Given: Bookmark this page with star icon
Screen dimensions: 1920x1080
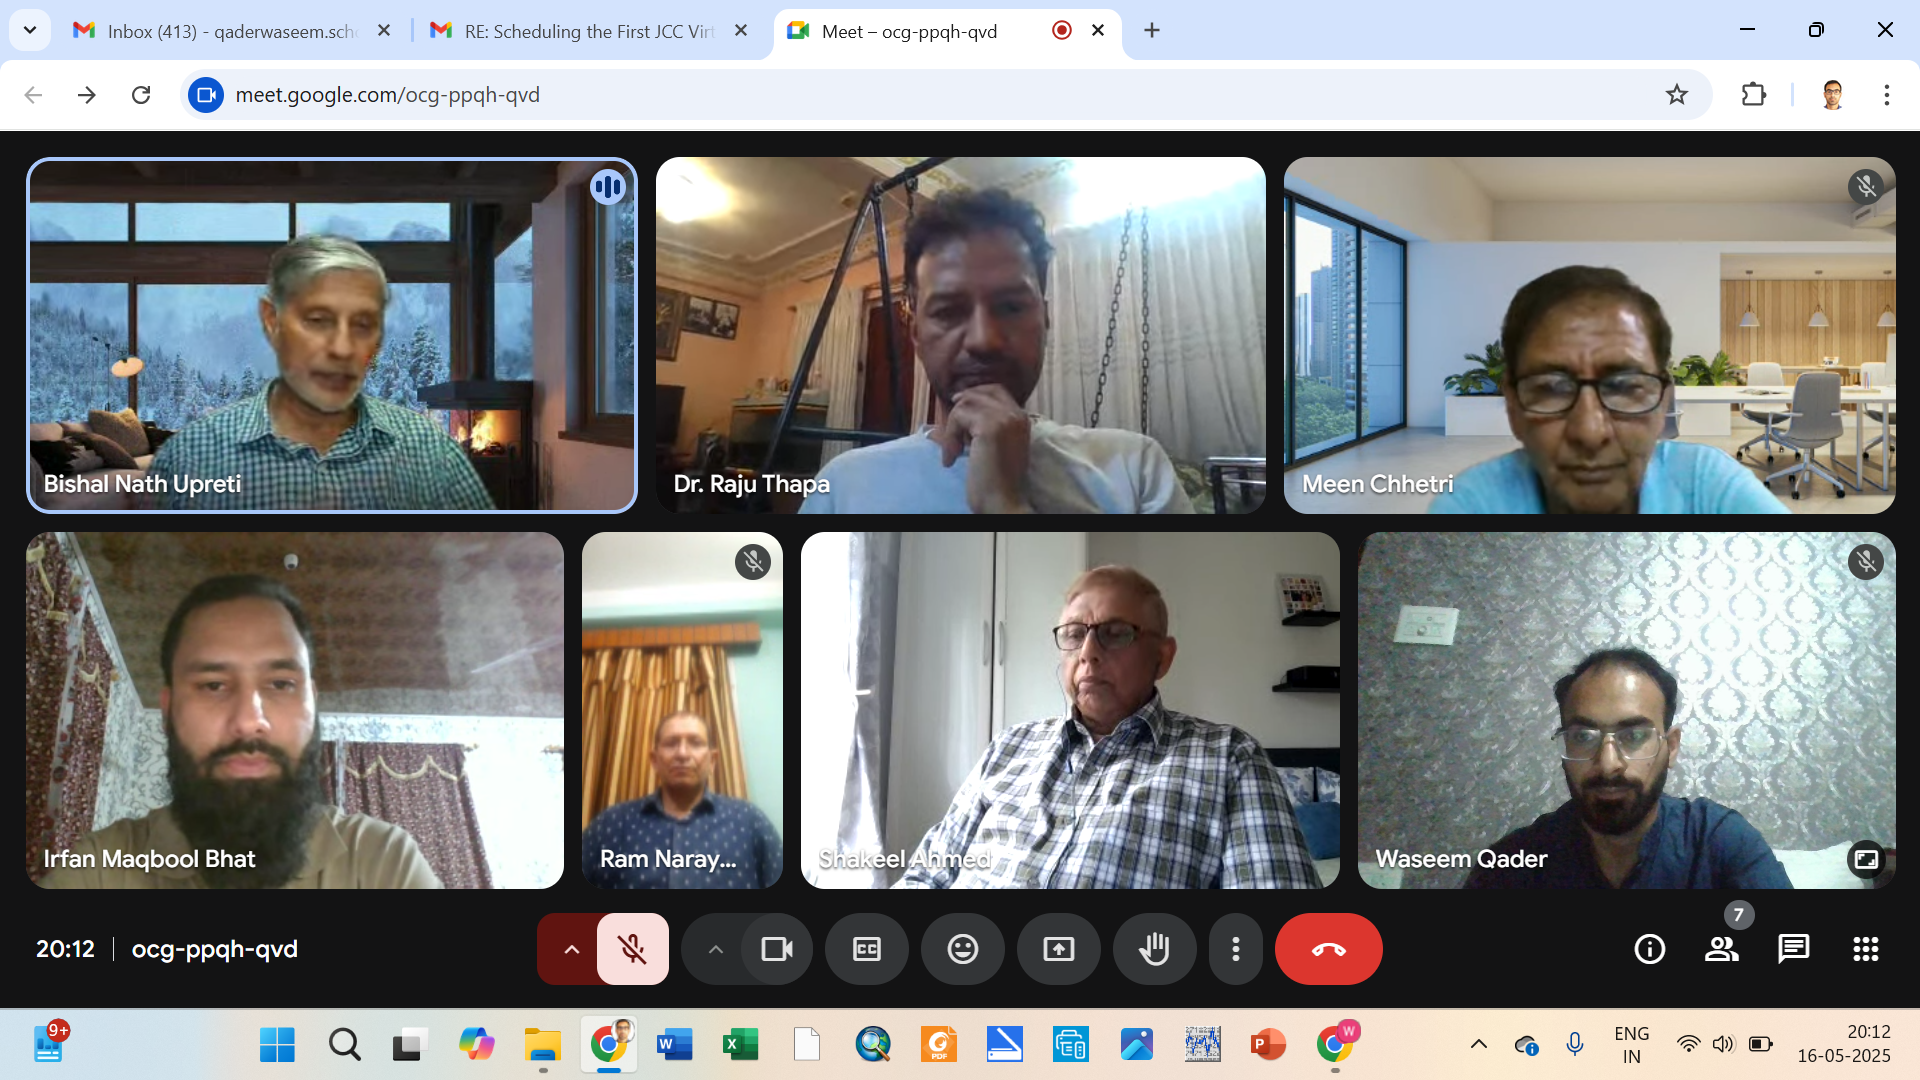Looking at the screenshot, I should pos(1677,95).
